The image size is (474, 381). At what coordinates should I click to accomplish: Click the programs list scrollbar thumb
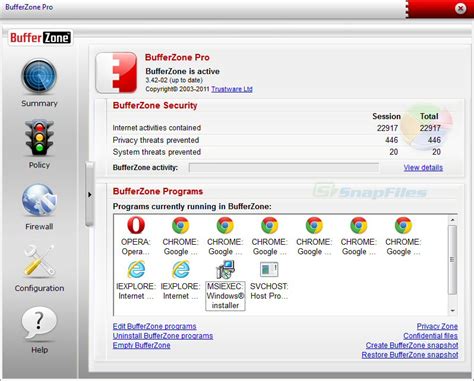tap(452, 260)
